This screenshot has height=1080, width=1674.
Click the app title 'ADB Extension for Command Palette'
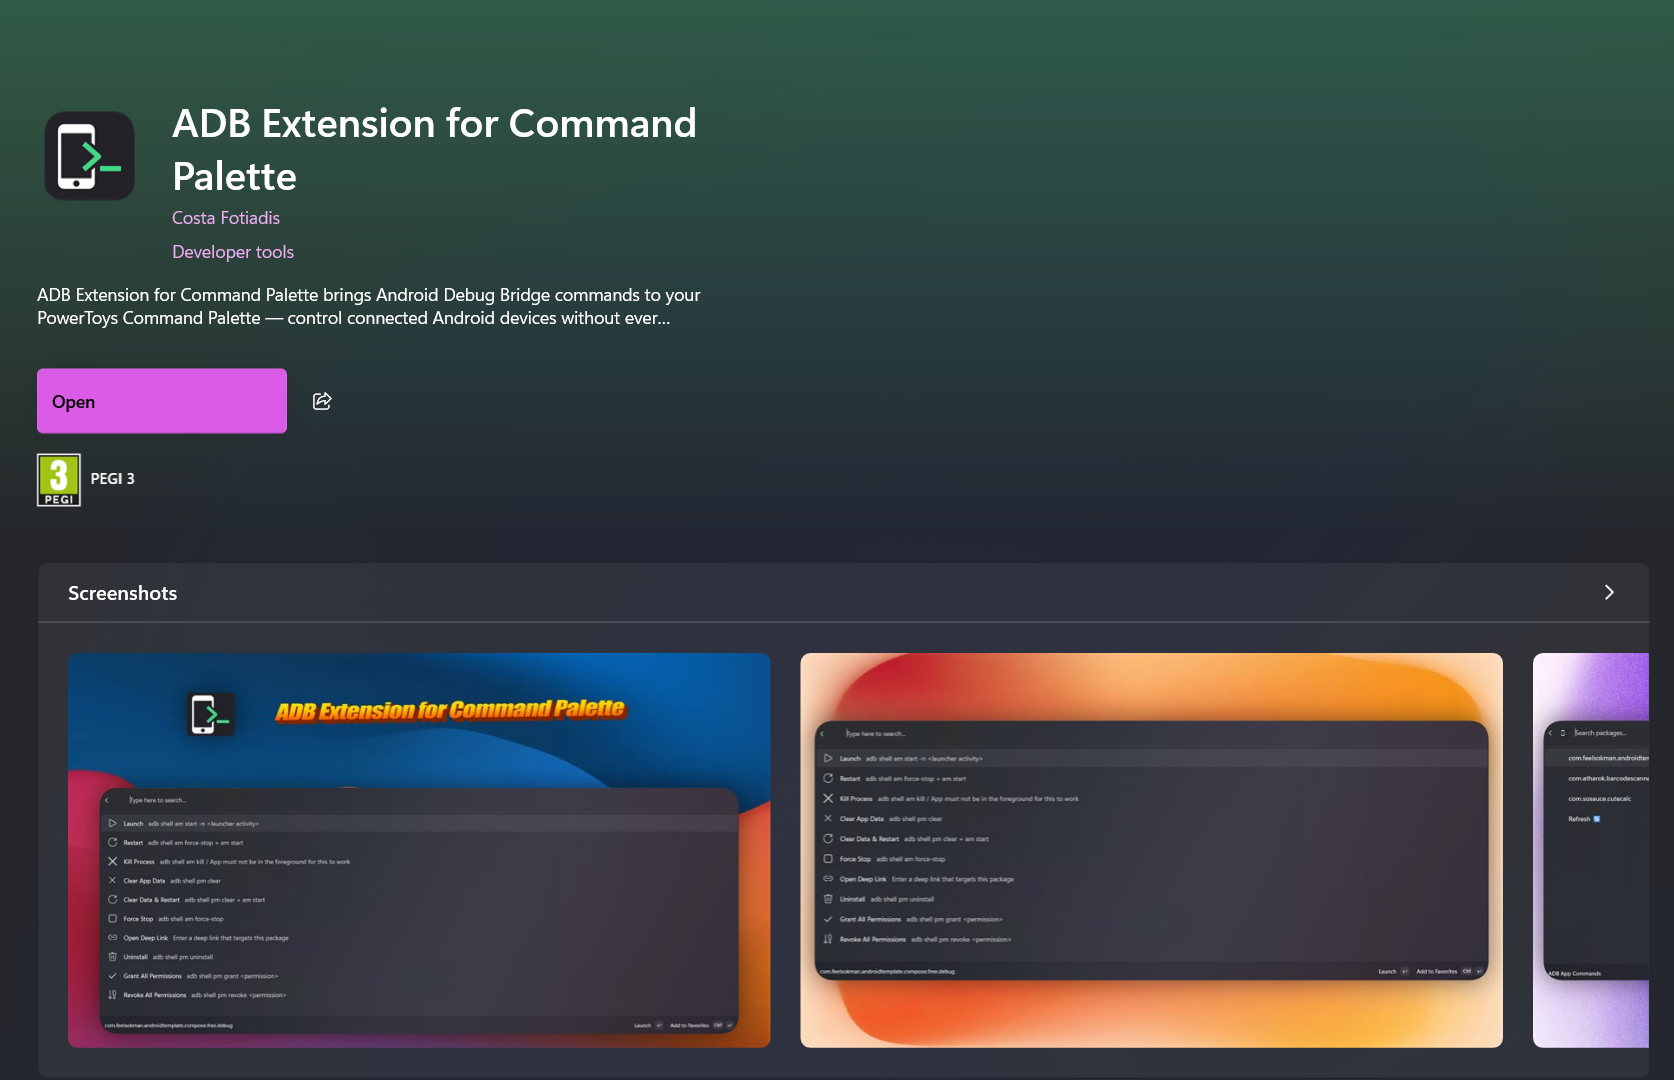point(434,150)
